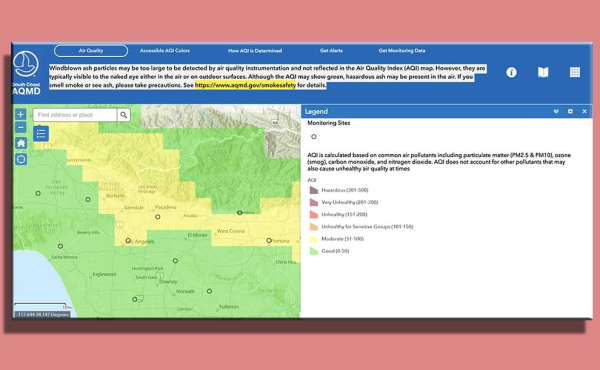Click the 'West Covina' map label

[x=230, y=231]
